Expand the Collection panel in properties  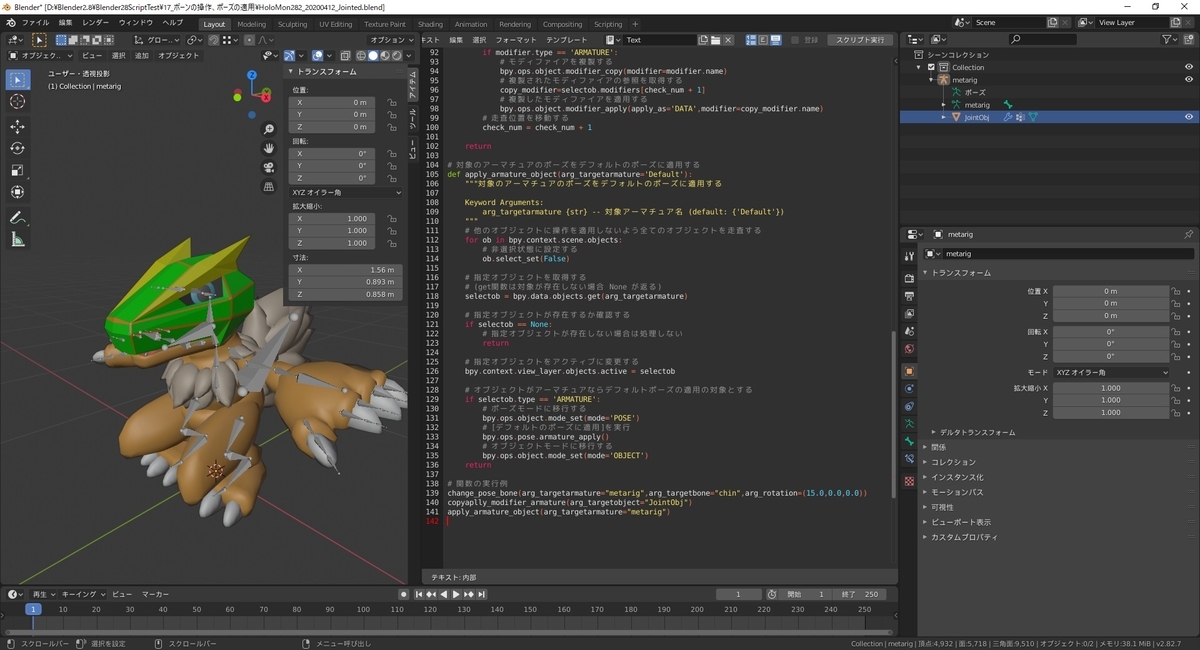(x=952, y=462)
